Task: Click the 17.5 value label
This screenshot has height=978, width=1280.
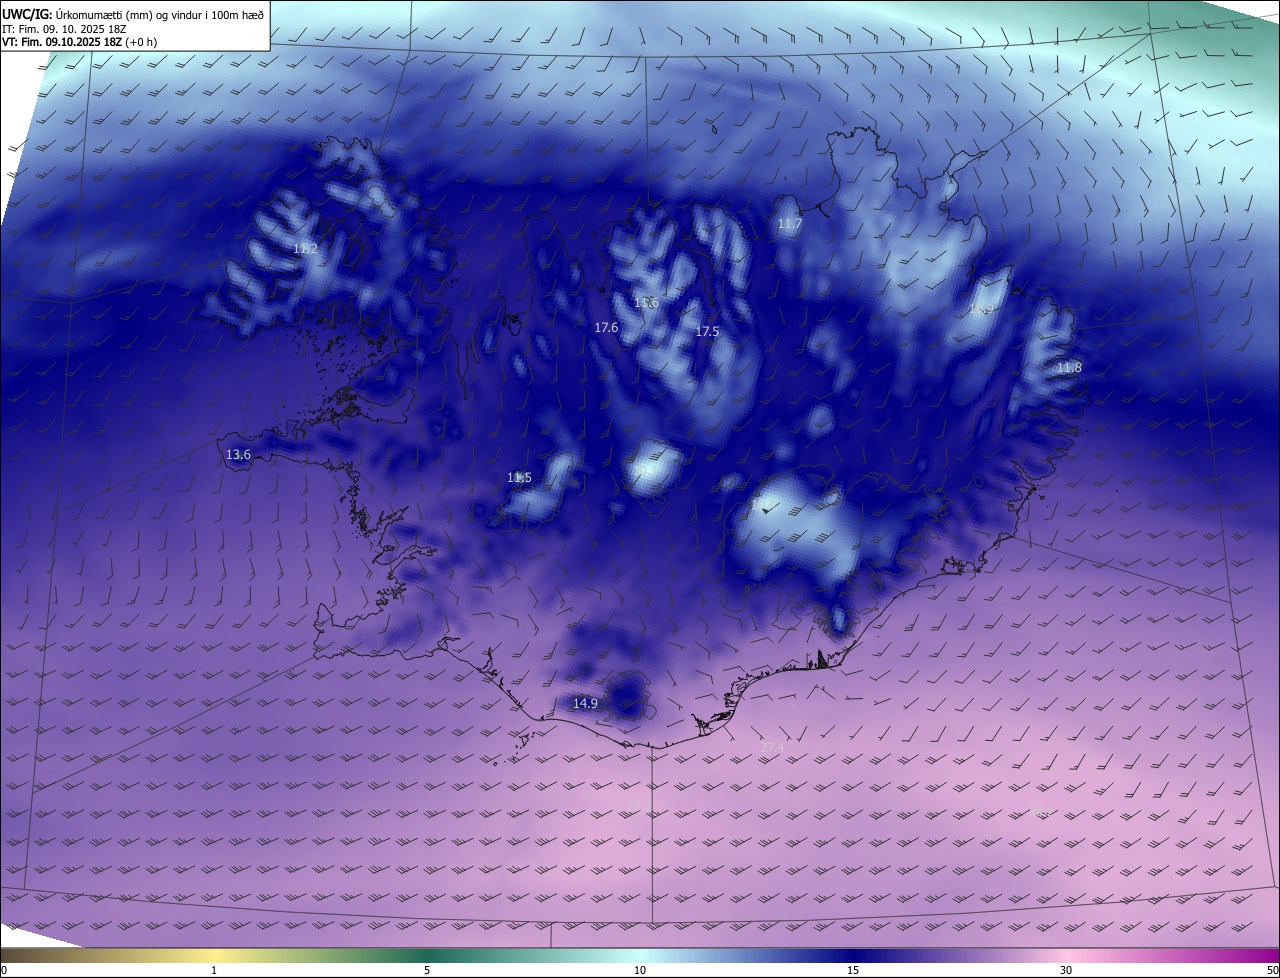Action: [707, 331]
